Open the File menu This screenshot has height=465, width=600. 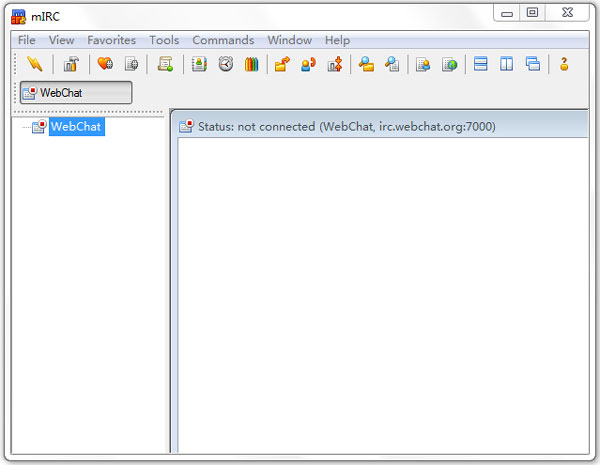point(27,40)
